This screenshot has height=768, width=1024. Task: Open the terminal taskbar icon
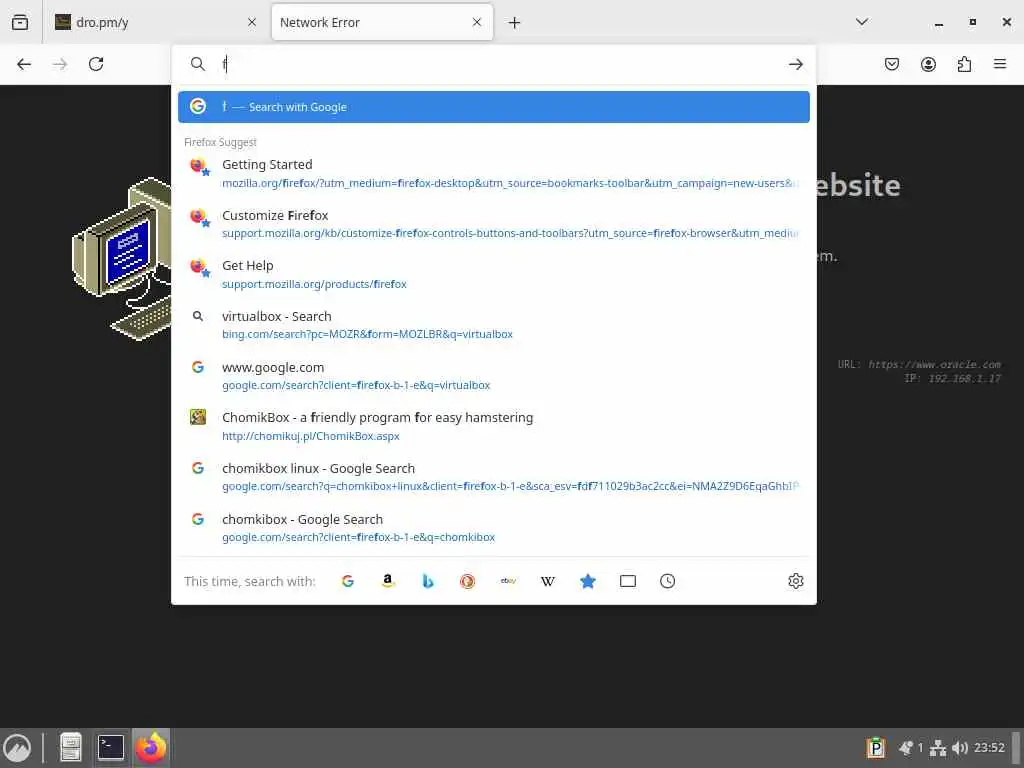[x=111, y=748]
